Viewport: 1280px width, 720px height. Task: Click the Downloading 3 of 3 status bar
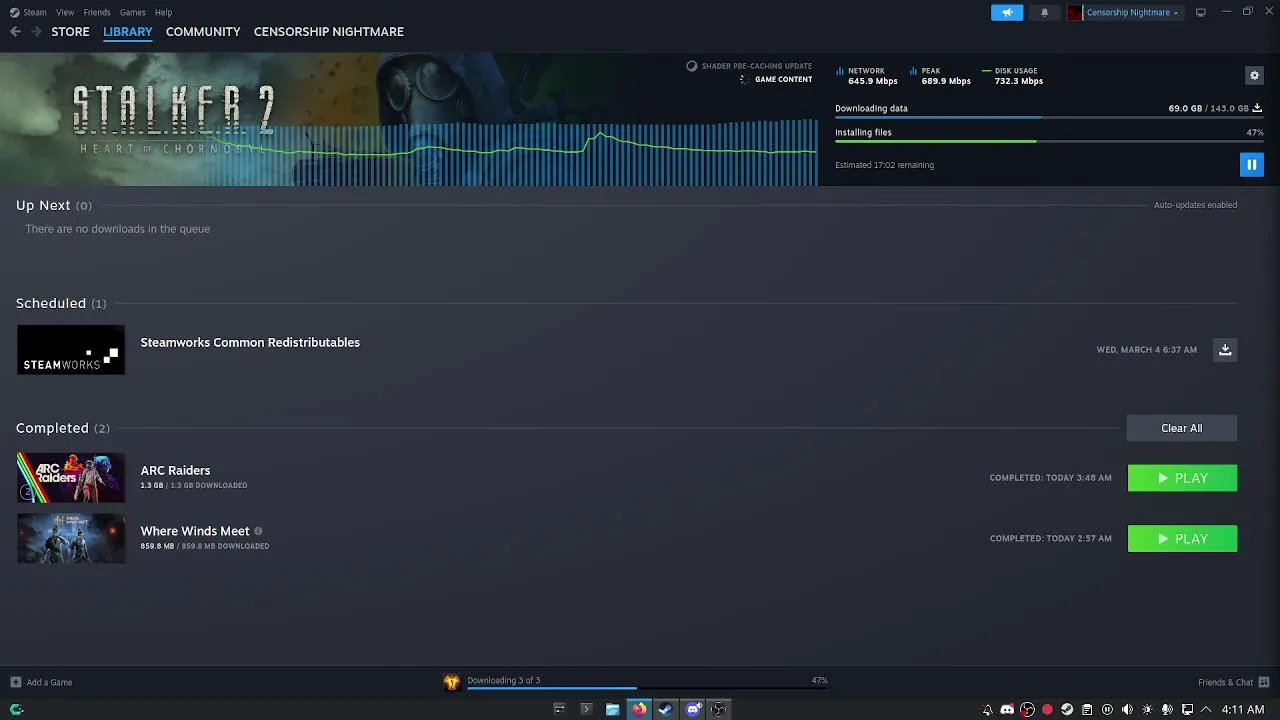tap(647, 682)
